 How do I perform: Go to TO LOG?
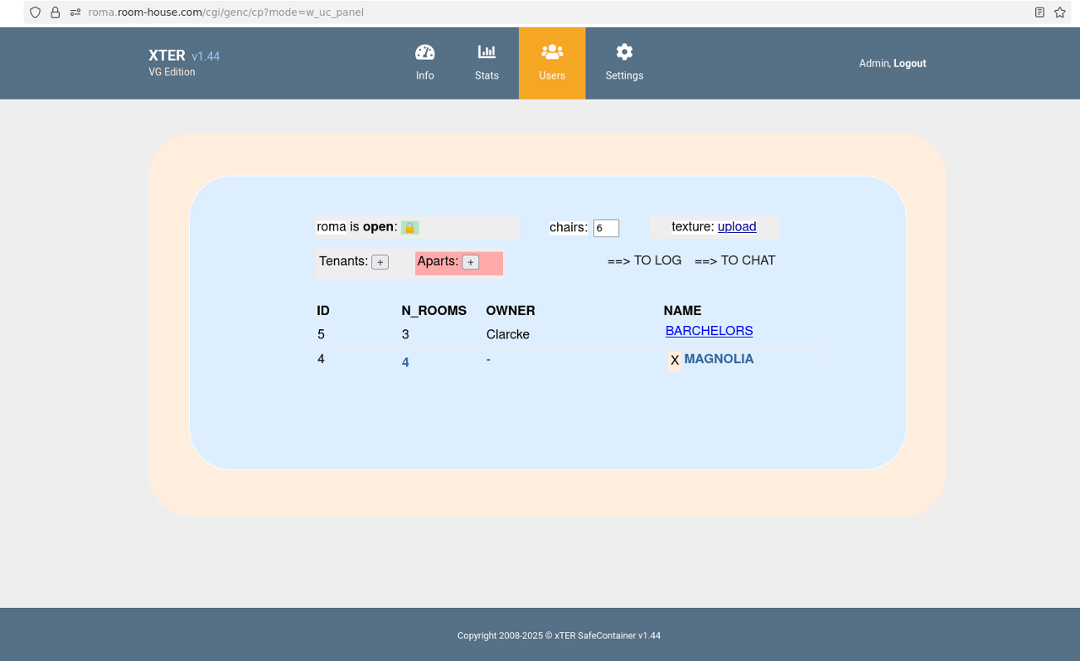[645, 261]
